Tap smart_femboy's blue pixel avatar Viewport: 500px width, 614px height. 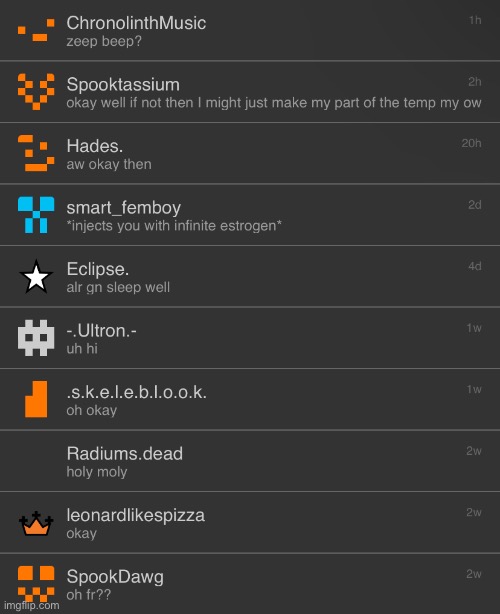pos(36,215)
